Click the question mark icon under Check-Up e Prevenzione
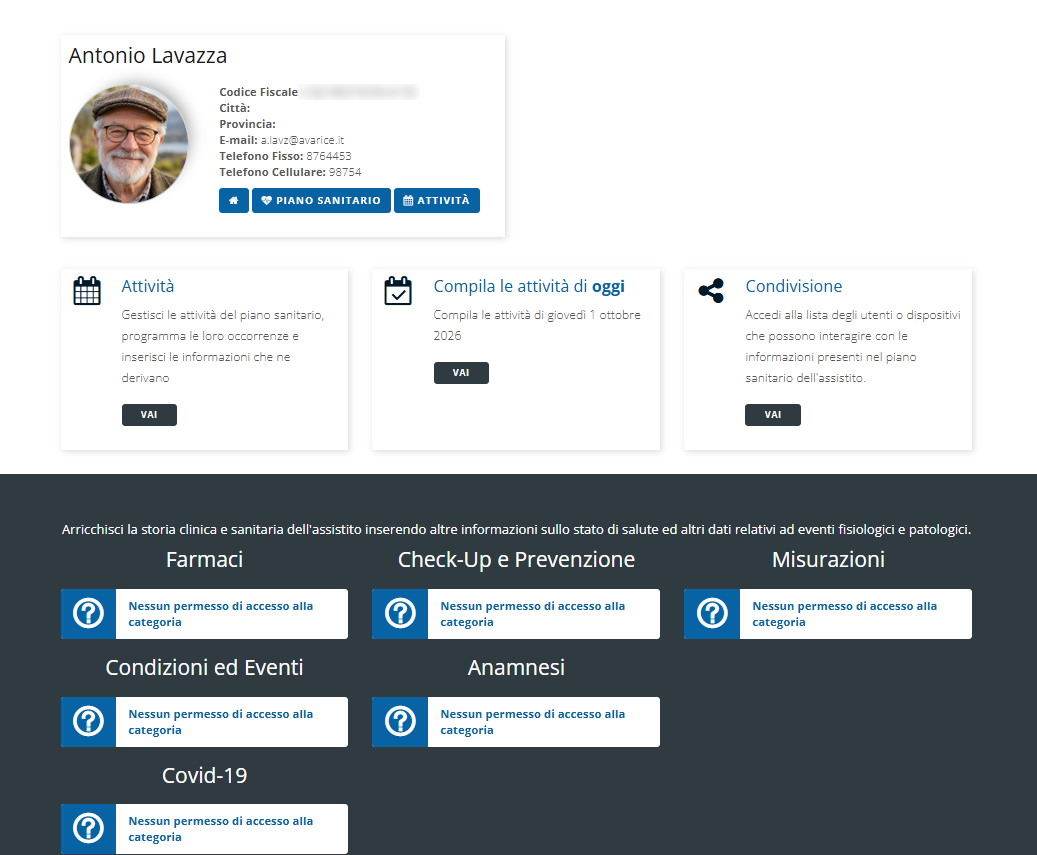The image size is (1037, 855). 400,614
